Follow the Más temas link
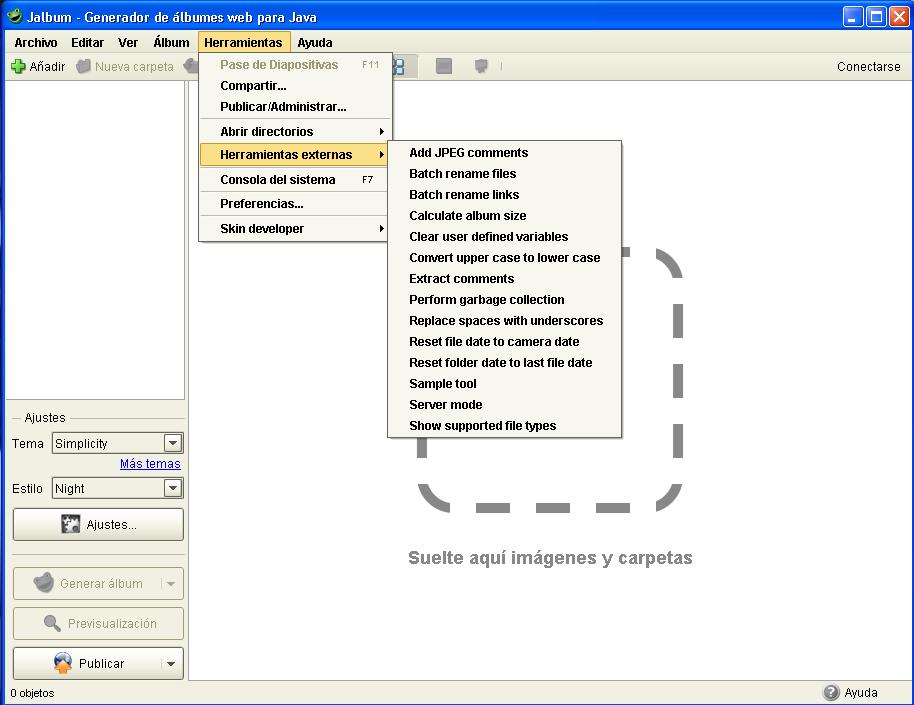 tap(150, 464)
